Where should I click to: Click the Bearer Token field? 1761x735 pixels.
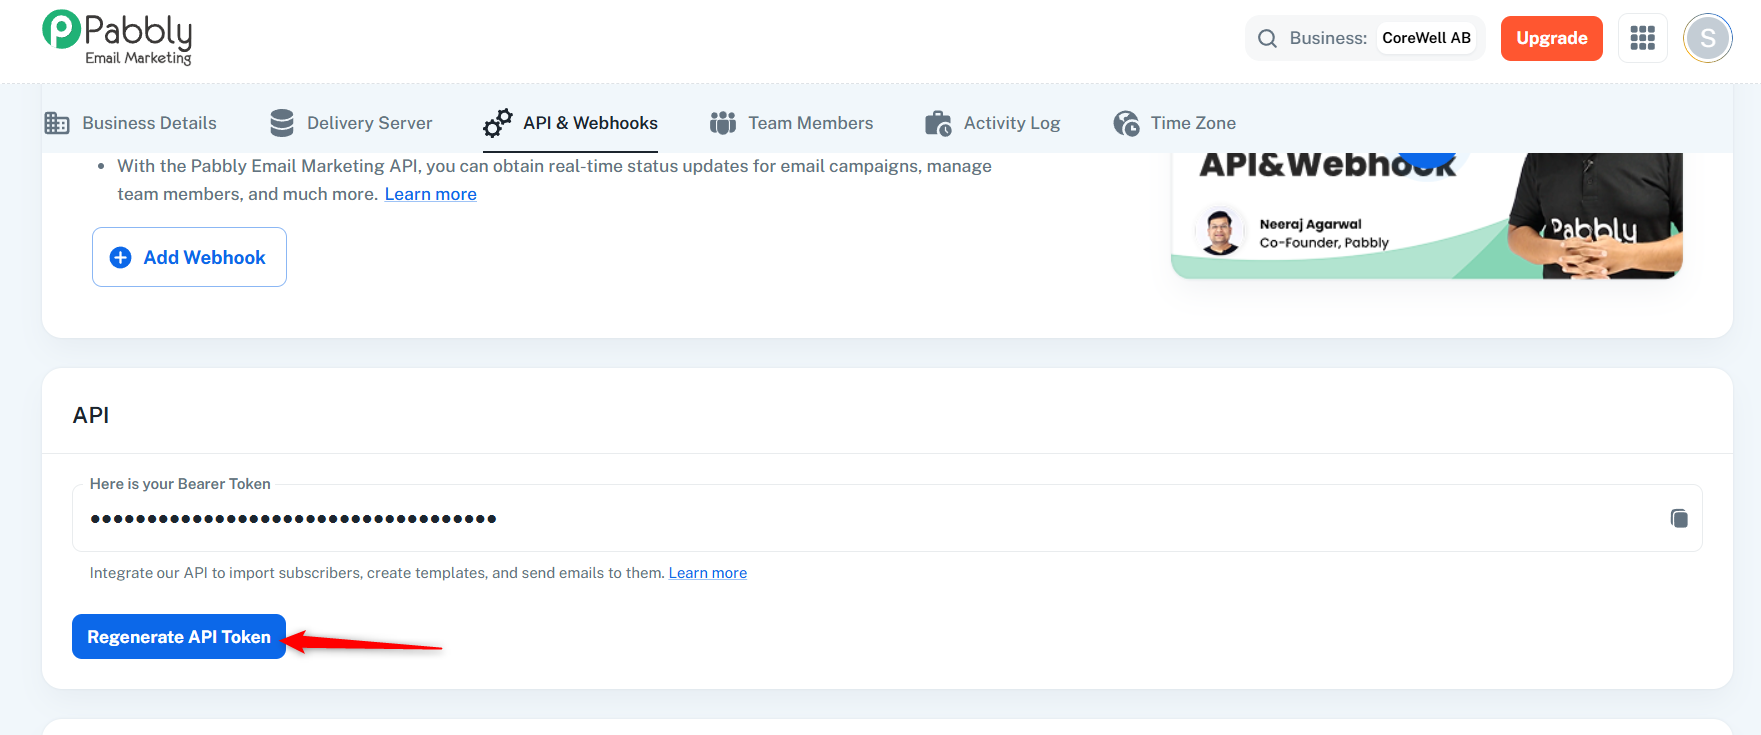(x=887, y=518)
